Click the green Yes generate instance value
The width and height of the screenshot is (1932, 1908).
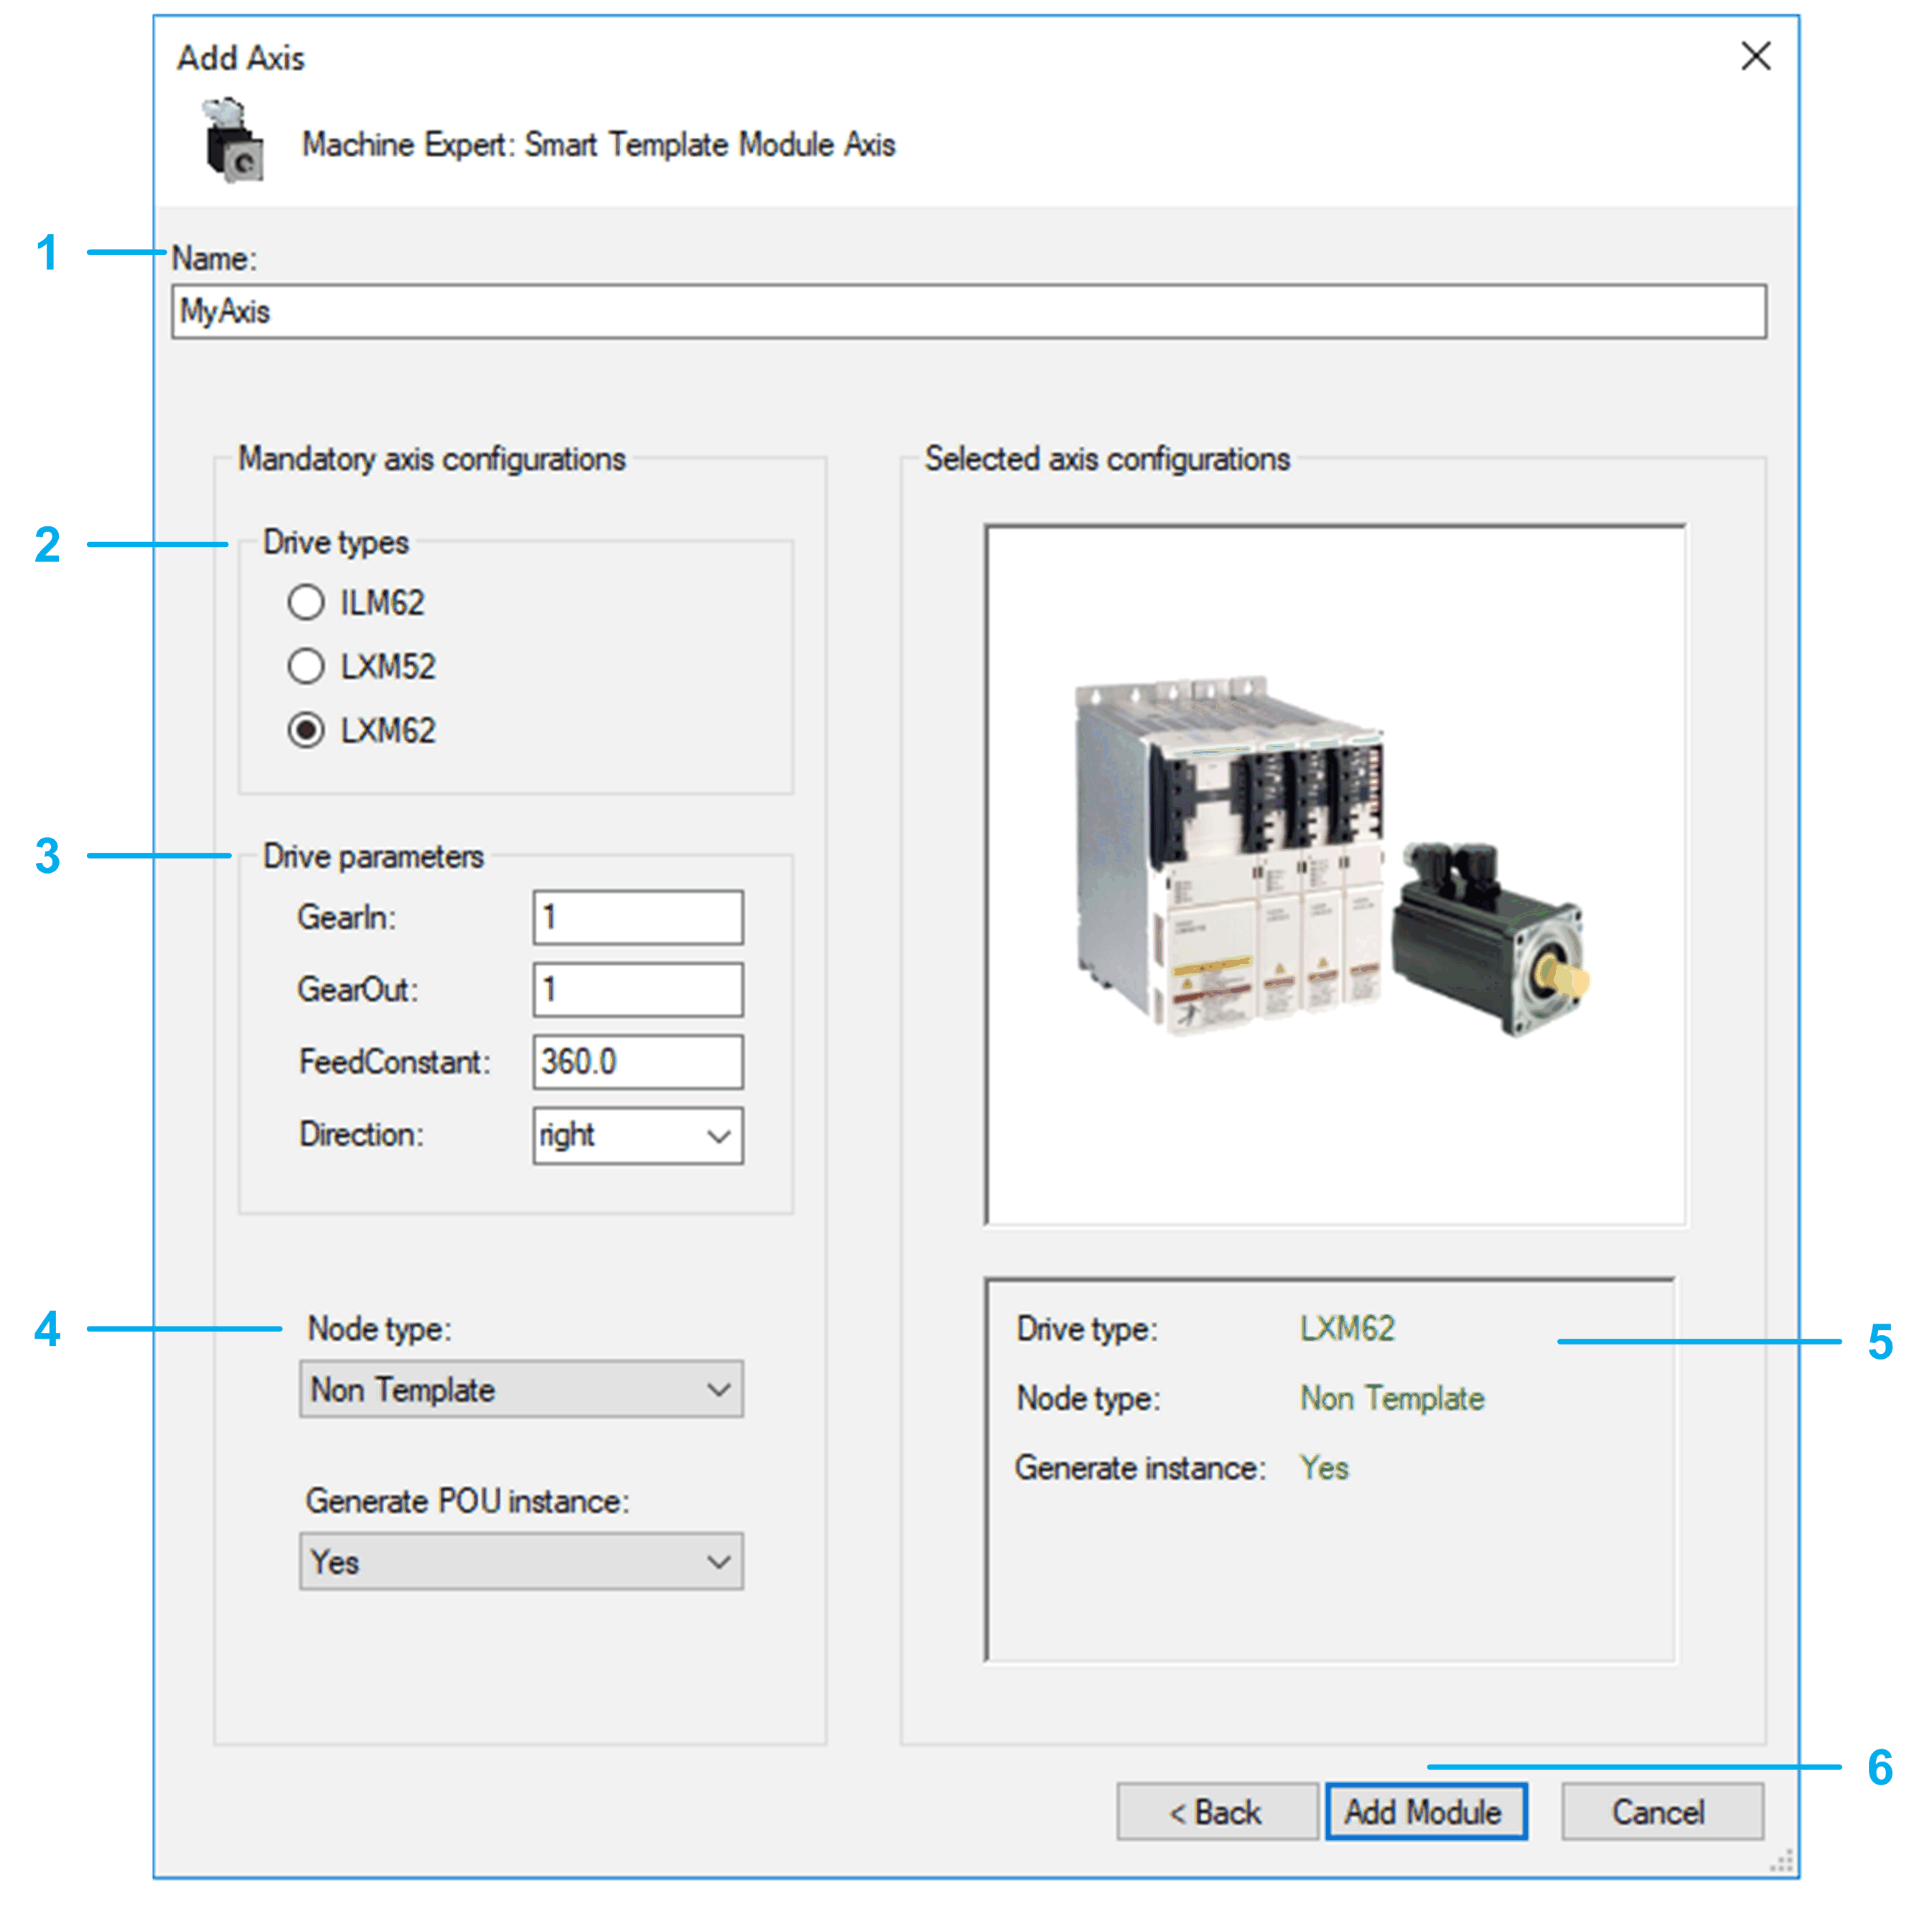(1324, 1468)
